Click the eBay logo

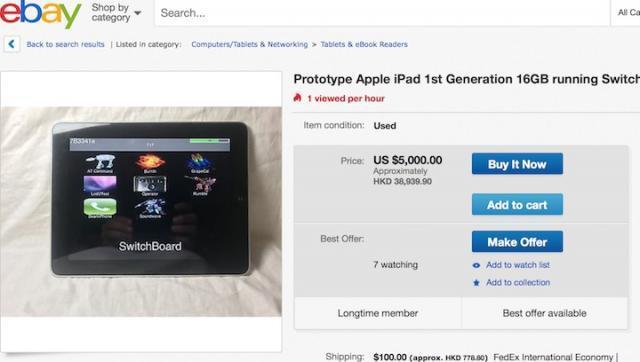40,13
